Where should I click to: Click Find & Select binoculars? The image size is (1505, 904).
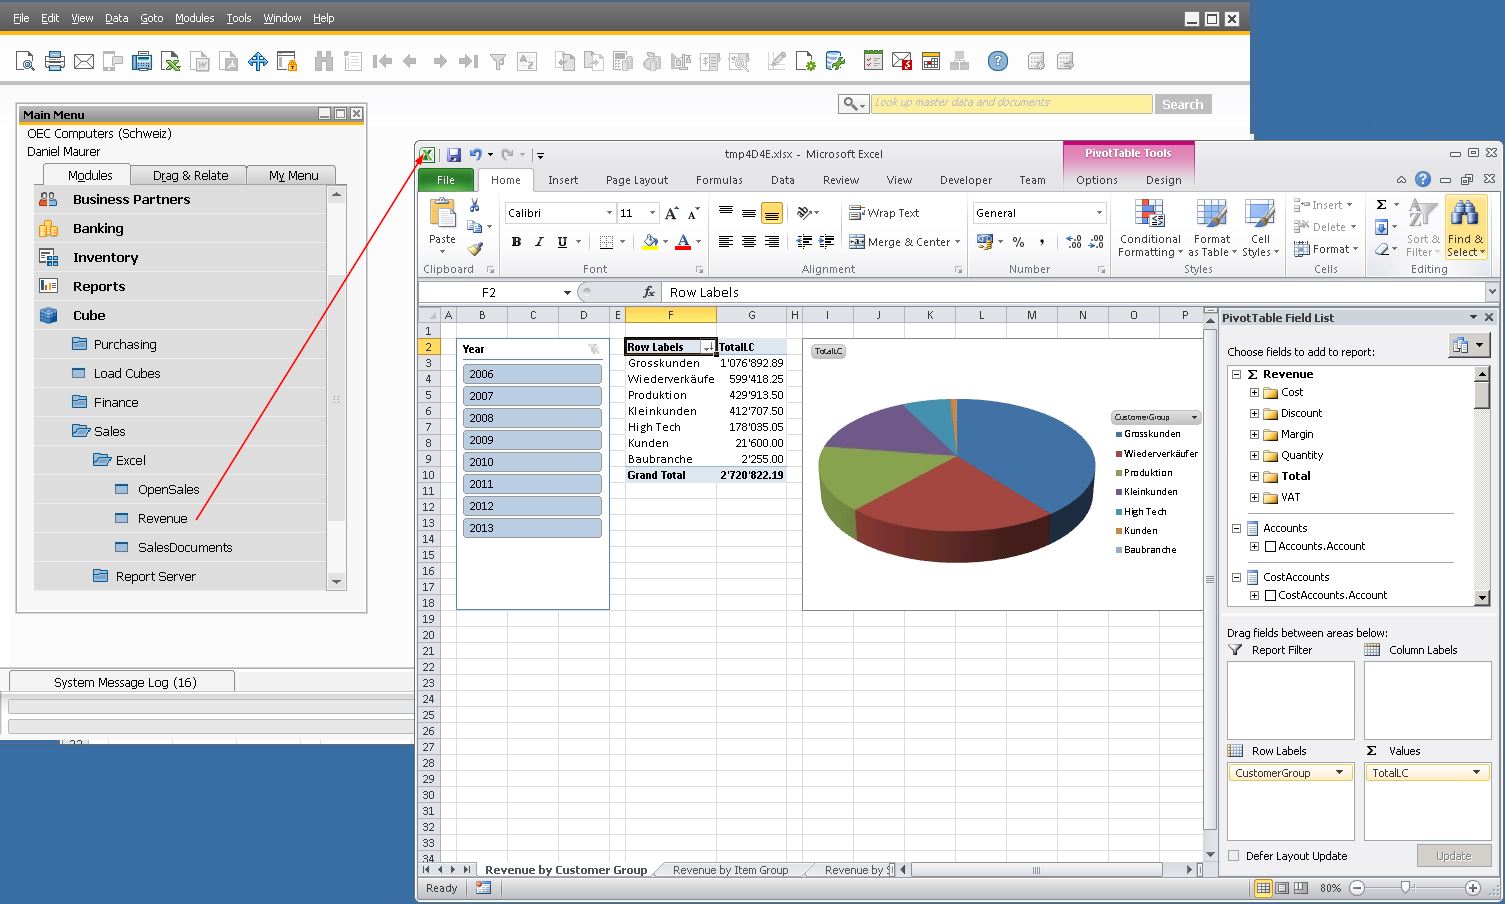tap(1465, 228)
